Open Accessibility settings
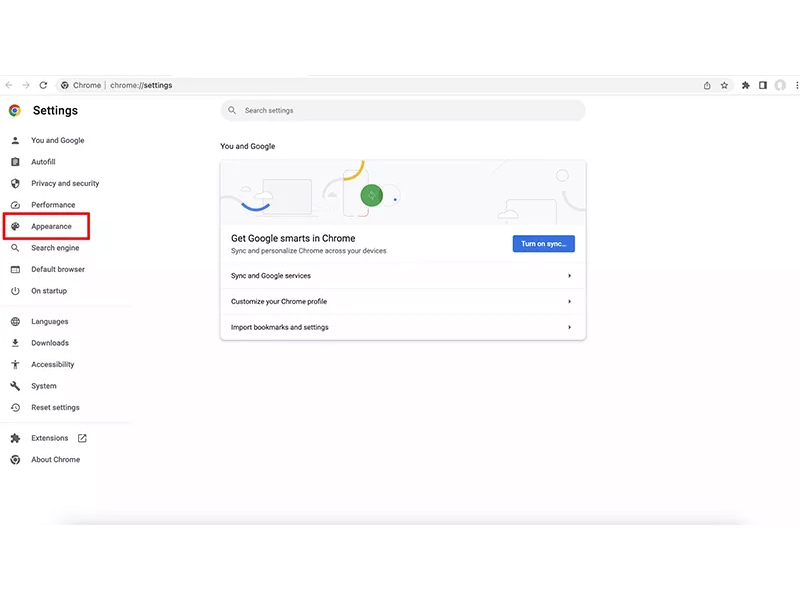 coord(53,364)
